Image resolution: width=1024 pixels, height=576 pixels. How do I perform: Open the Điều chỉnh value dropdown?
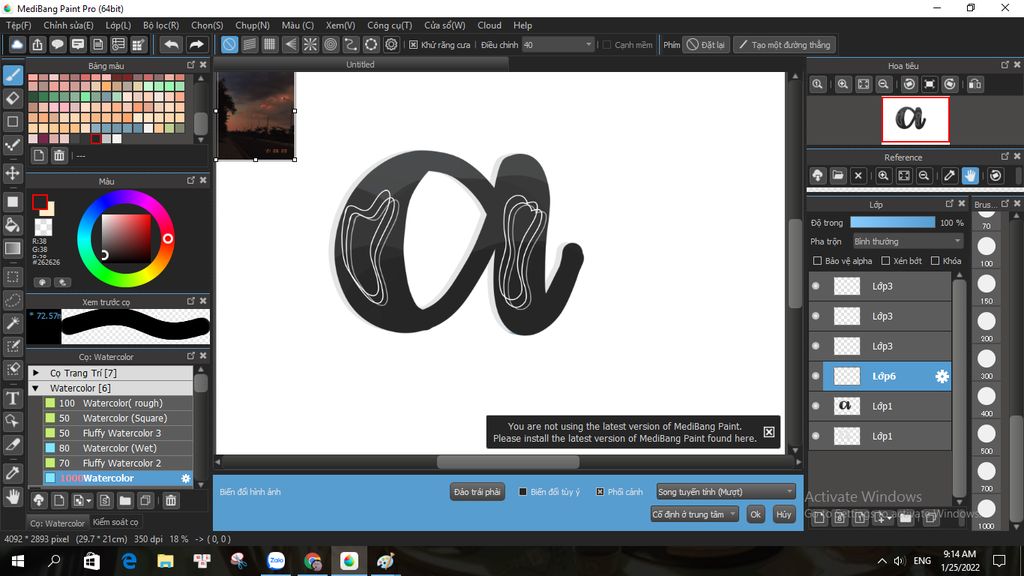[x=558, y=45]
